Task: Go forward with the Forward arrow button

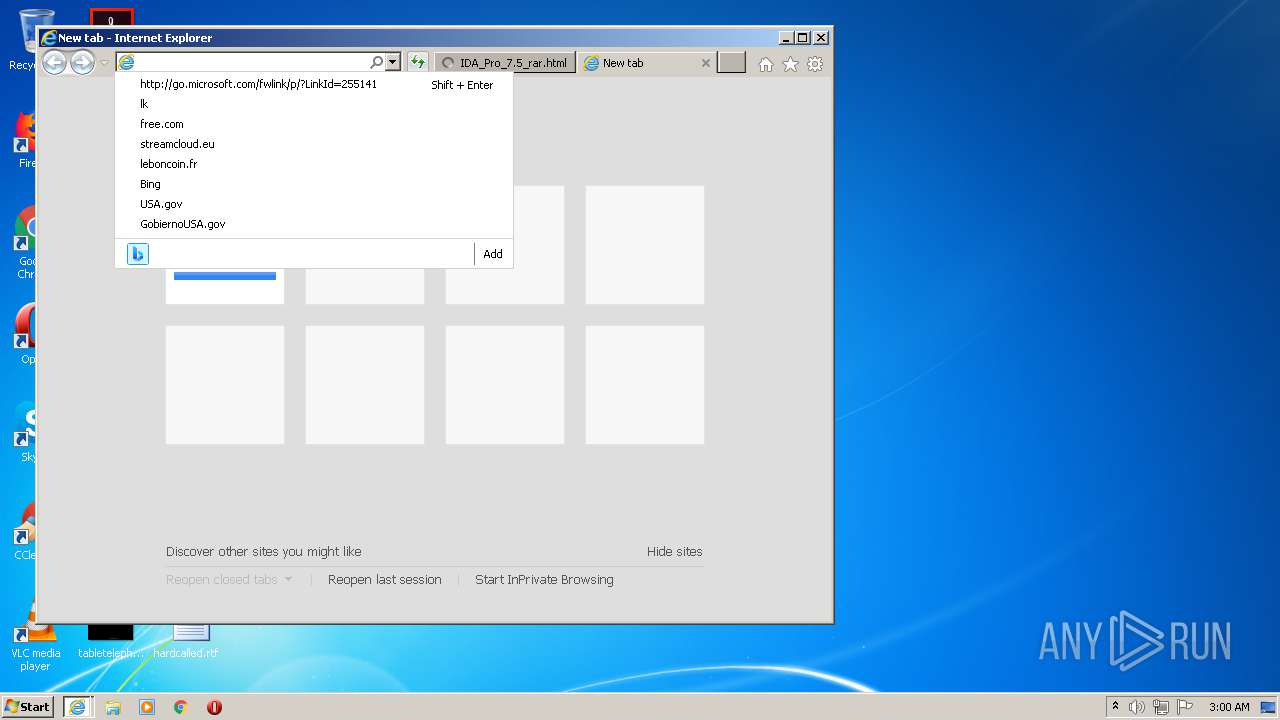Action: tap(82, 63)
